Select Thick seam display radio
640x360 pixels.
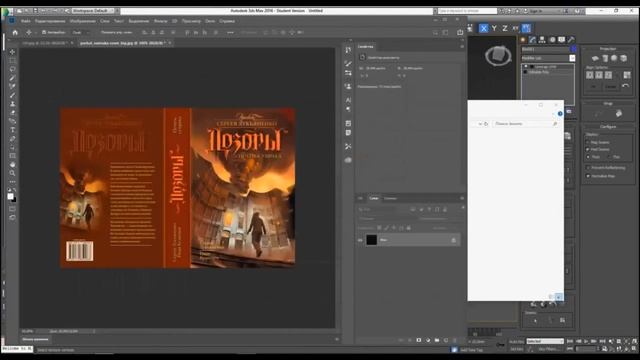coord(588,157)
